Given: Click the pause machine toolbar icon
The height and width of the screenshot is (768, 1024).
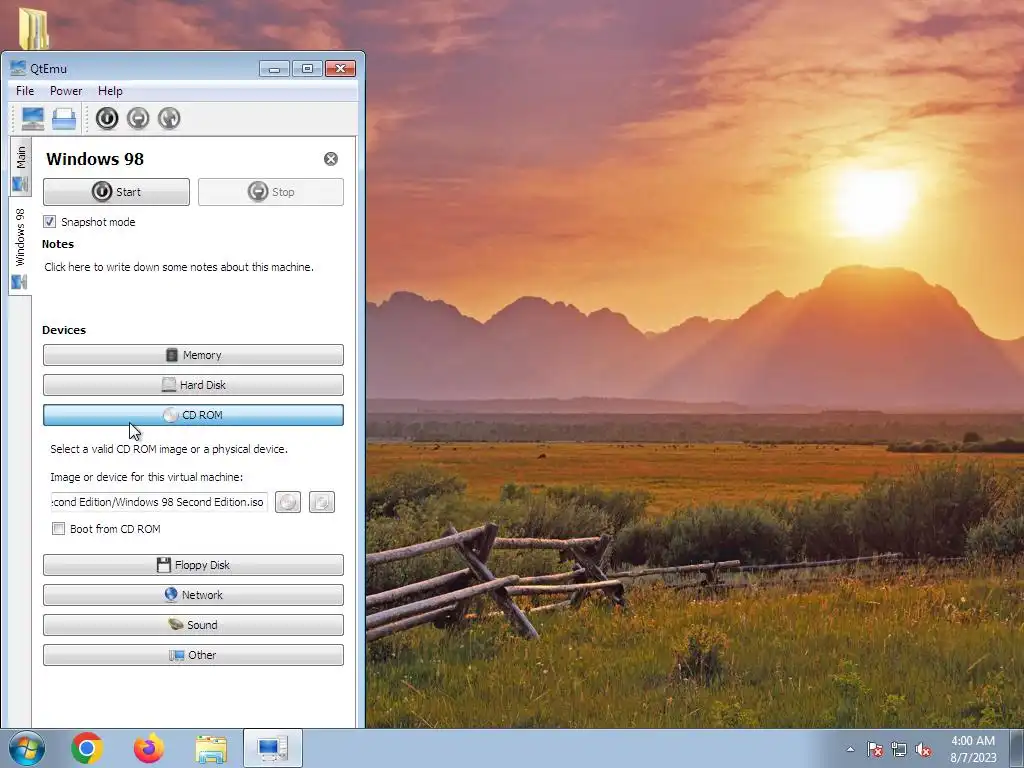Looking at the screenshot, I should tap(138, 118).
